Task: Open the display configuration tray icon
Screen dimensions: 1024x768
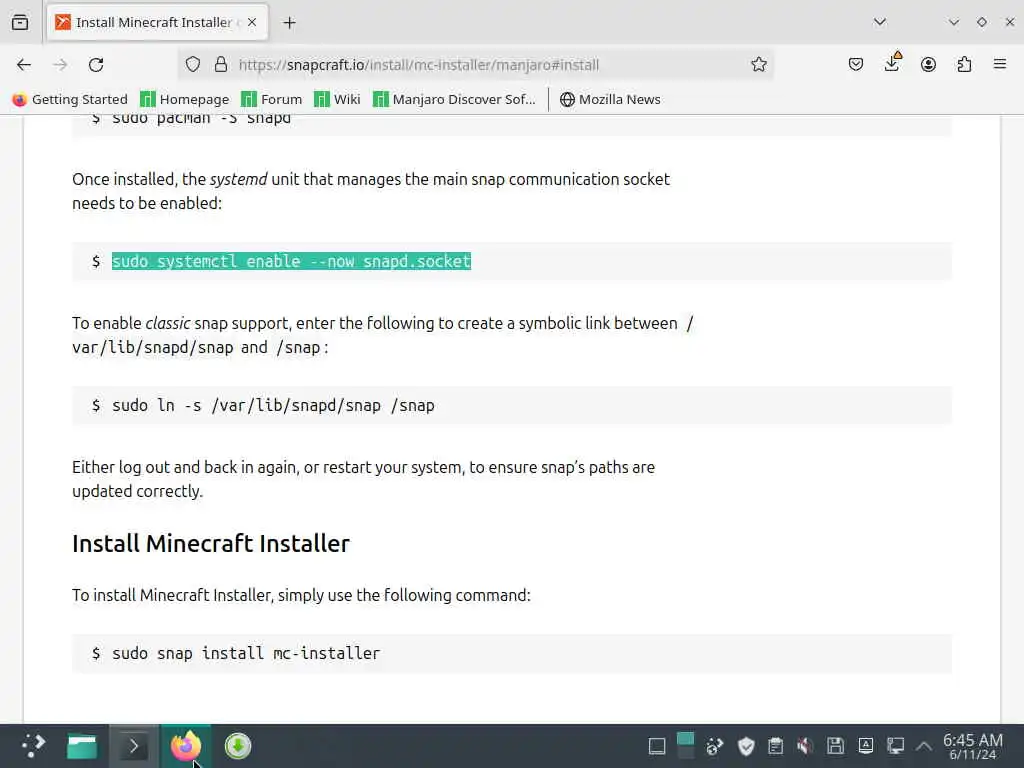Action: [895, 746]
